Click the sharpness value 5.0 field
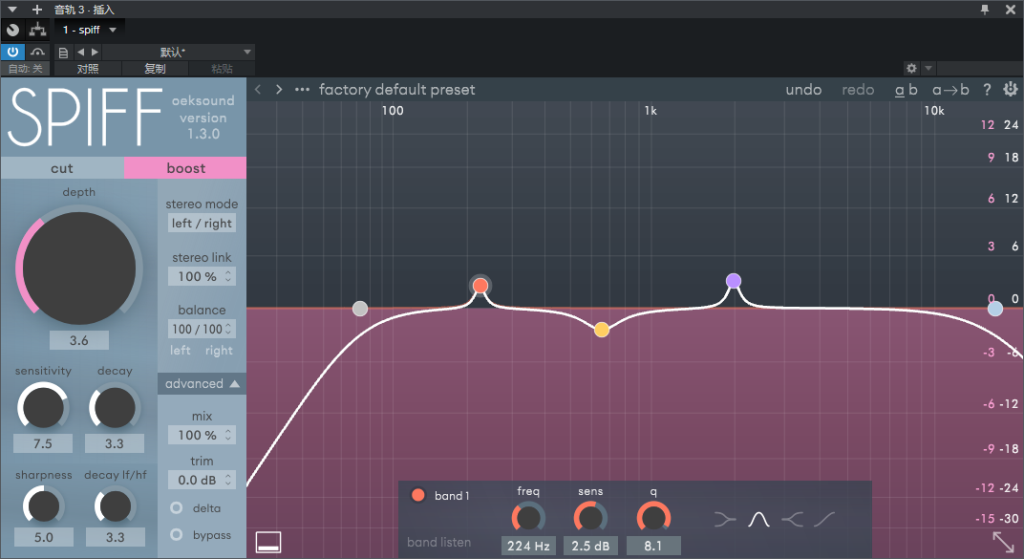1024x559 pixels. (x=43, y=537)
